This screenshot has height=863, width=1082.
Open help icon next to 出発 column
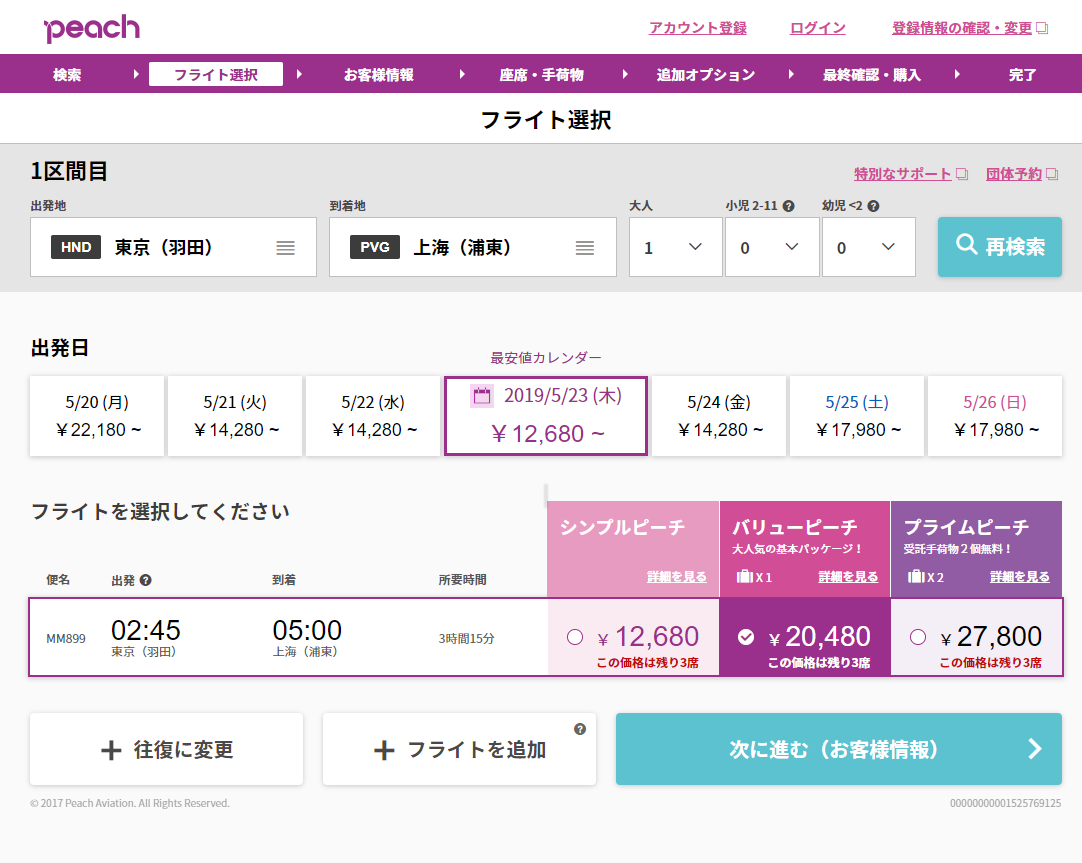[x=146, y=580]
